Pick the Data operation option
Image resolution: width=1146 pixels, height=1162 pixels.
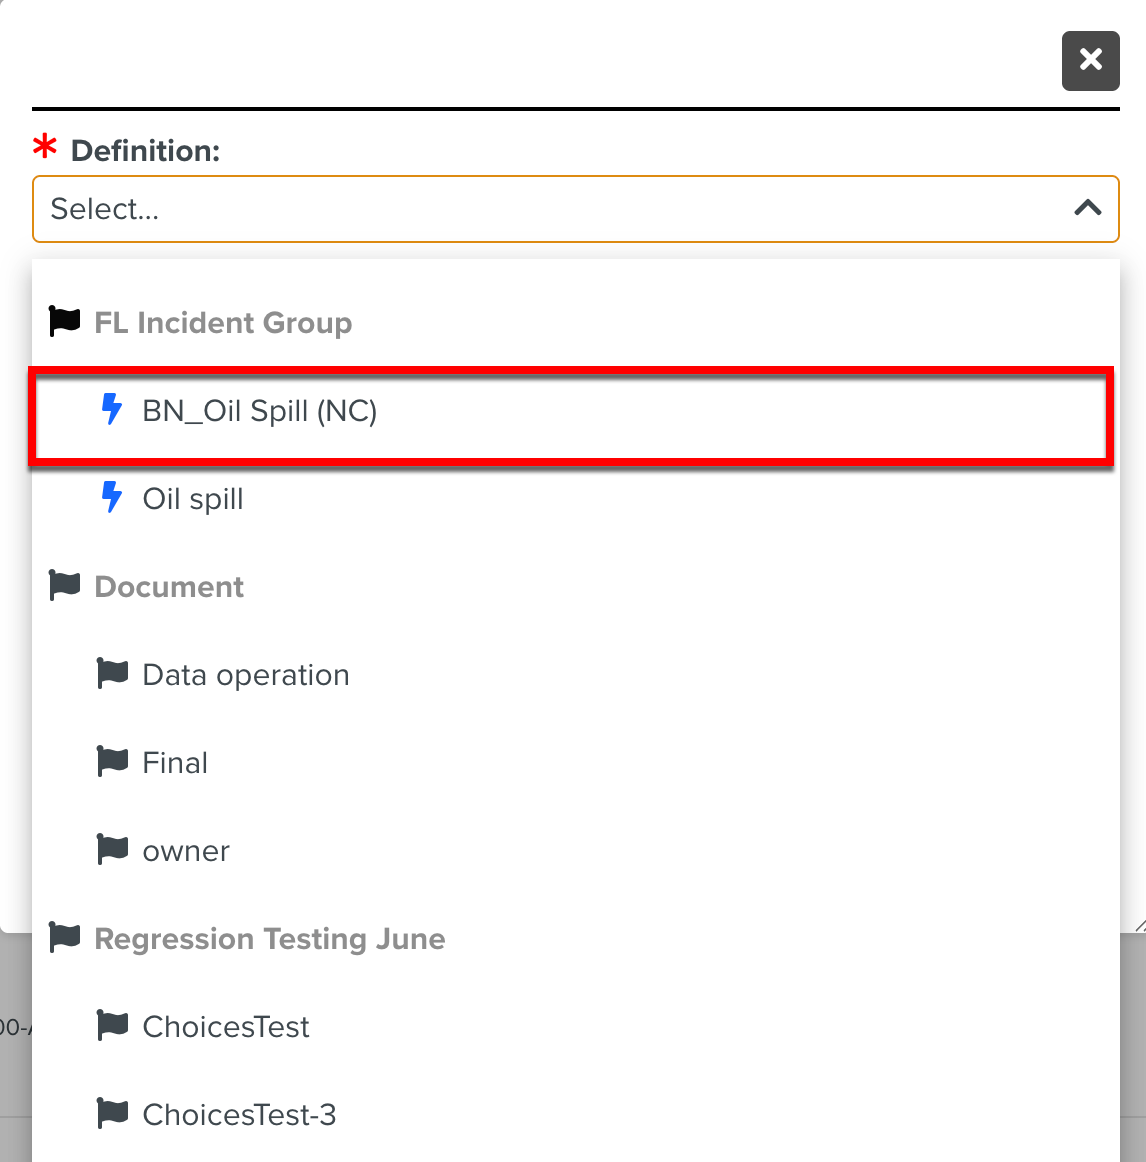tap(246, 675)
